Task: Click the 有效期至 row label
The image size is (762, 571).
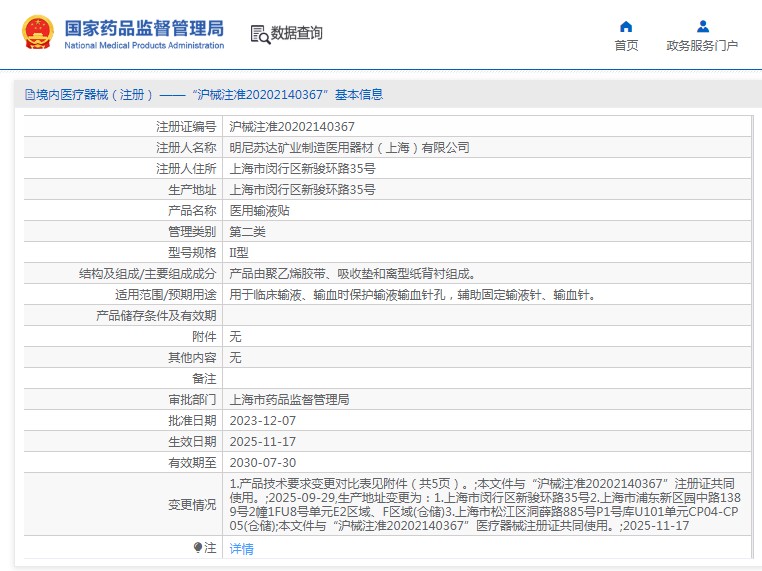Action: [x=192, y=462]
